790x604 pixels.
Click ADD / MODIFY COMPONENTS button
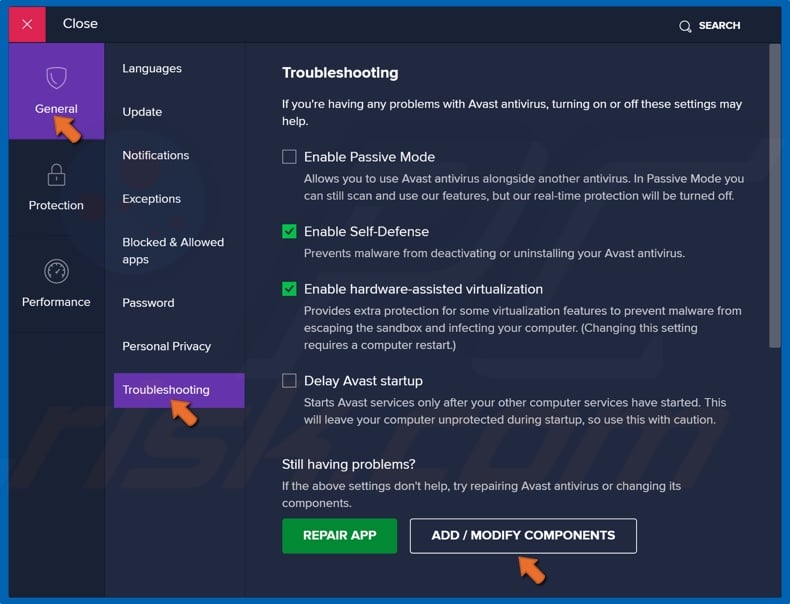point(523,535)
